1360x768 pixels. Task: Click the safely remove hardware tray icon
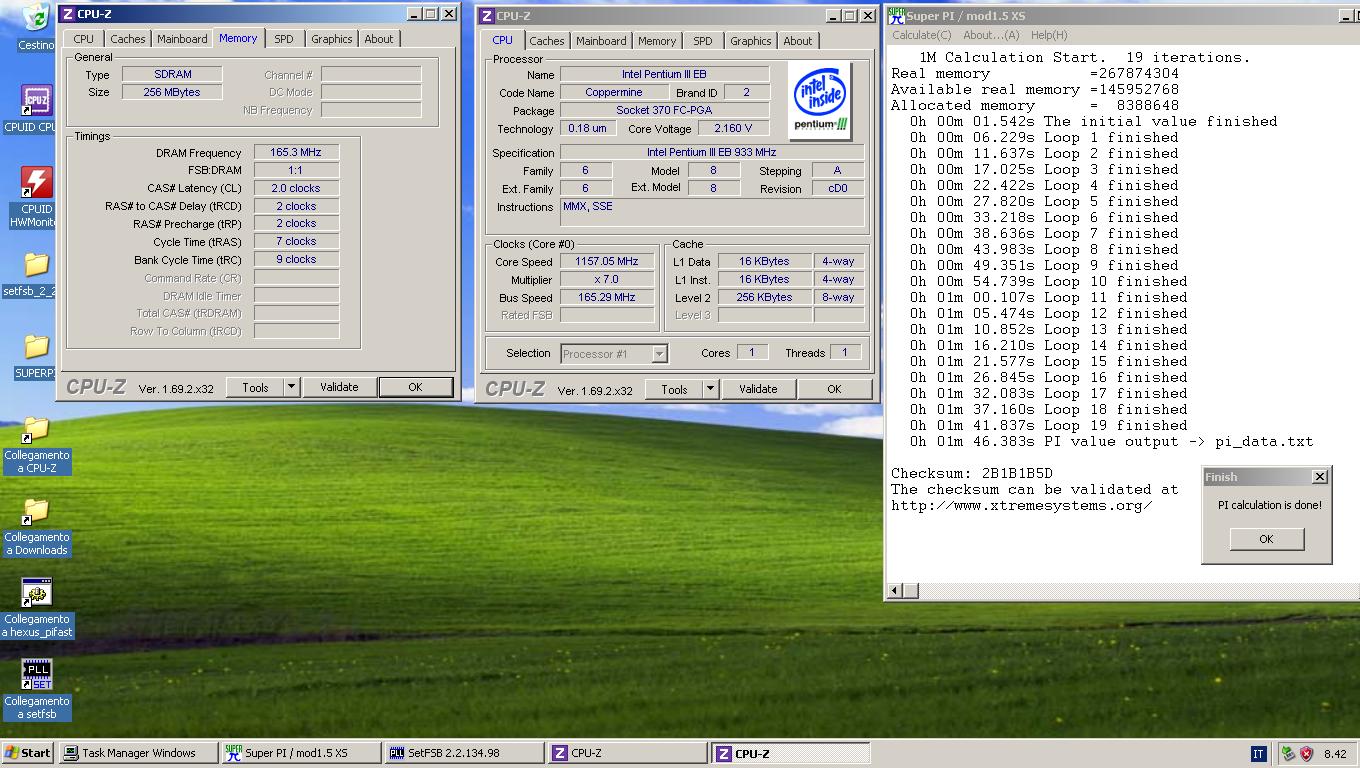[x=1287, y=754]
